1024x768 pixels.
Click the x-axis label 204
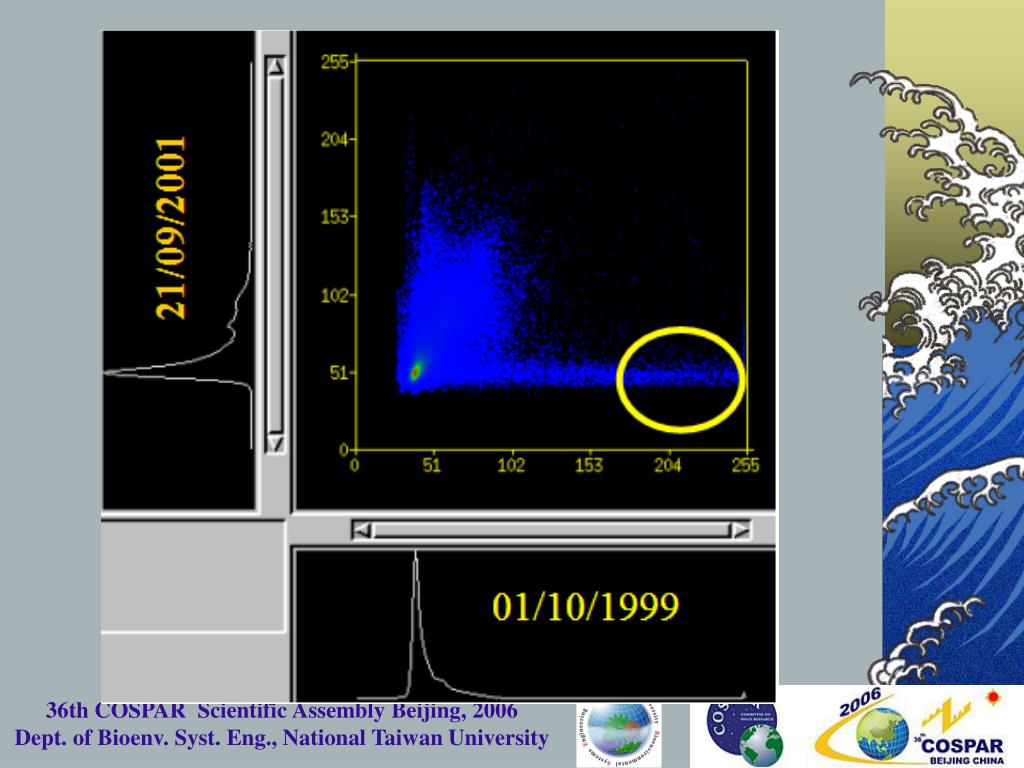tap(667, 465)
